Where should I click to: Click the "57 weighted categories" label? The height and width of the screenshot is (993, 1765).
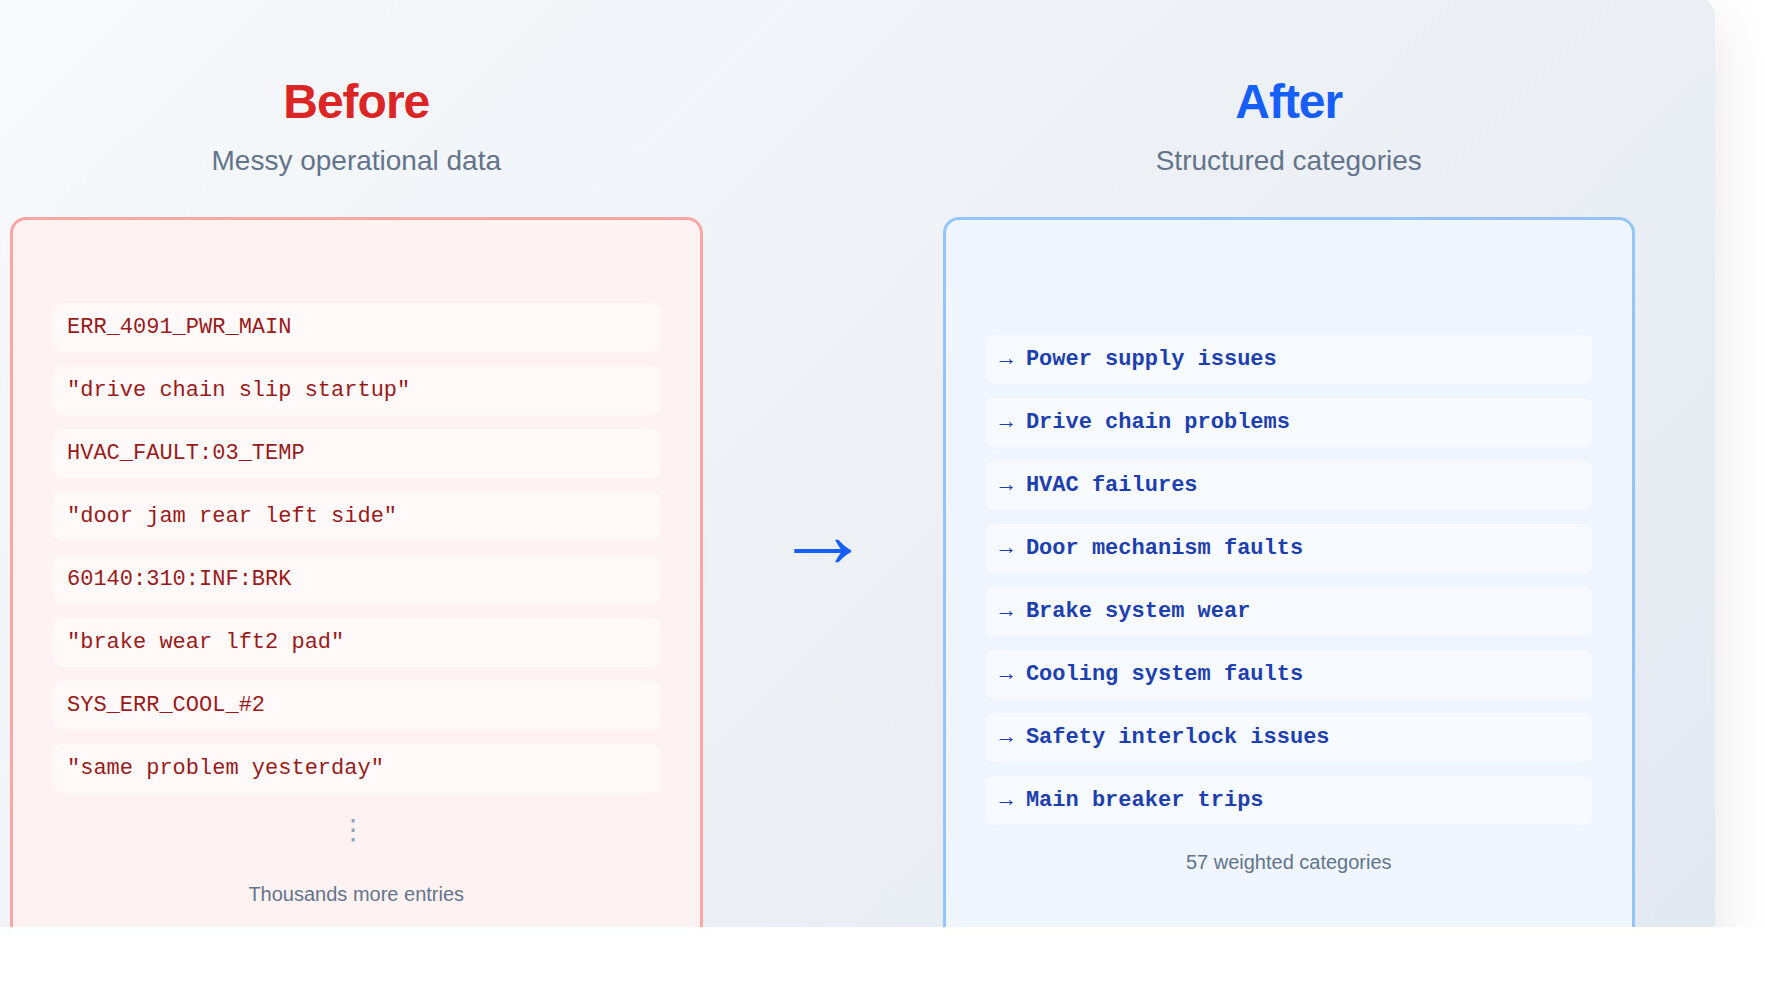pyautogui.click(x=1288, y=862)
